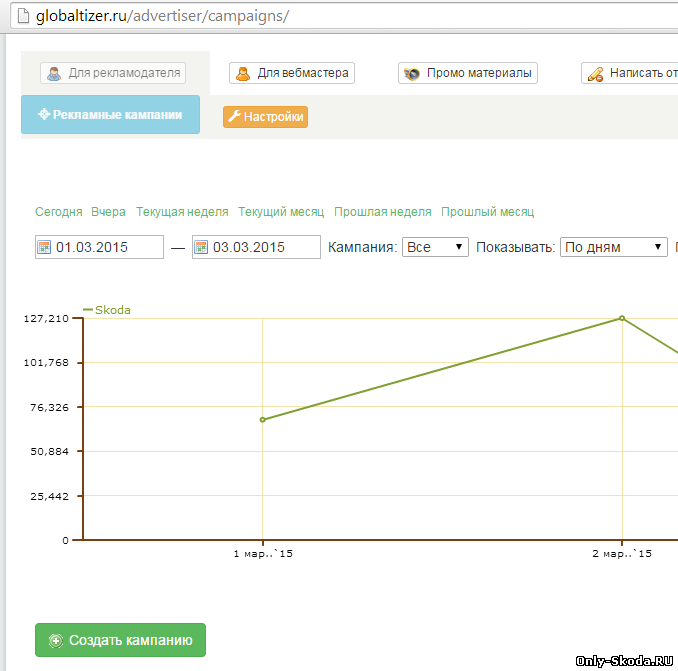This screenshot has width=678, height=671.
Task: Click the x-axis label 2 мар..`15
Action: coord(622,554)
